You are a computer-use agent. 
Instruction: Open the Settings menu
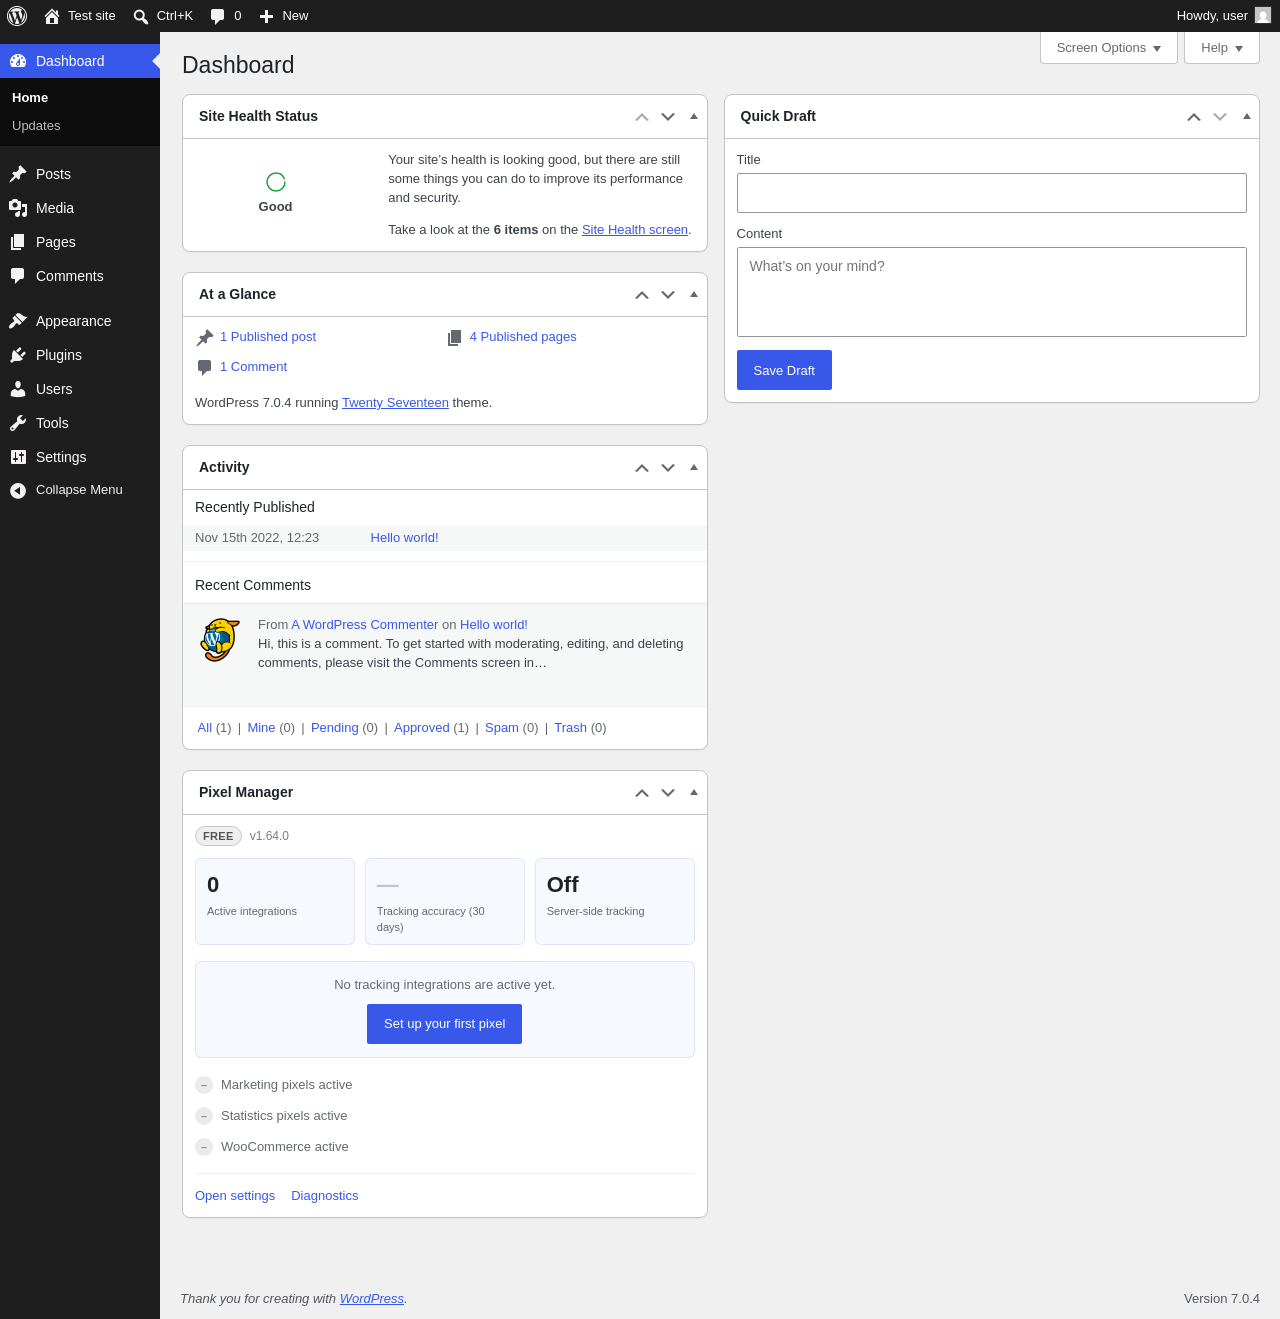click(80, 457)
